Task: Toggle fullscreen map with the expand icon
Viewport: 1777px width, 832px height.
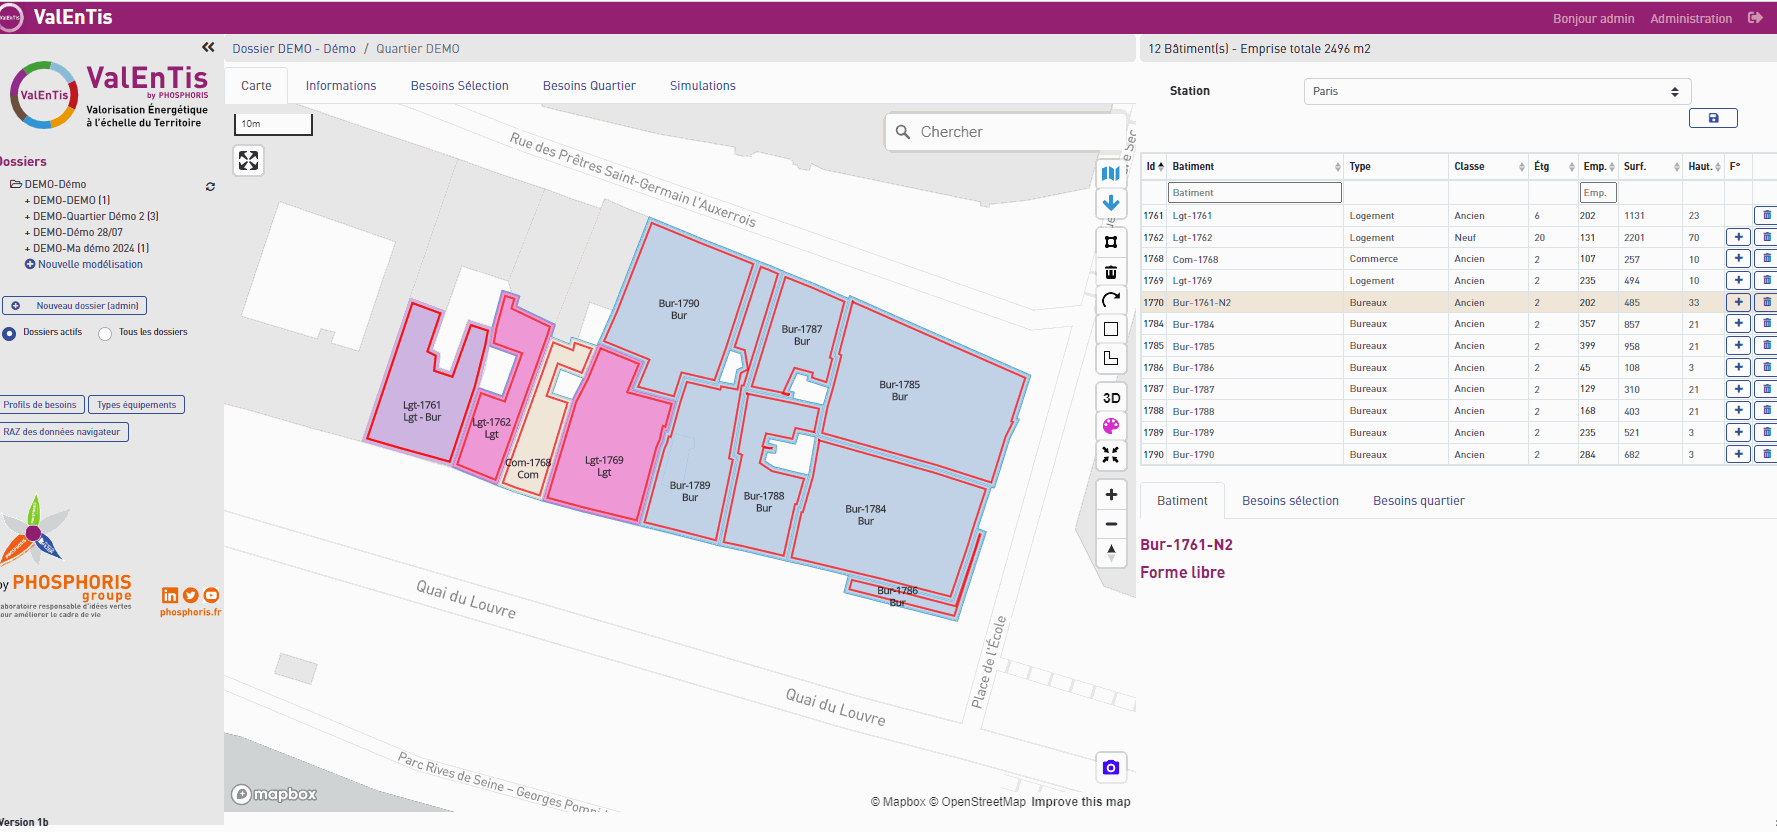Action: [249, 160]
